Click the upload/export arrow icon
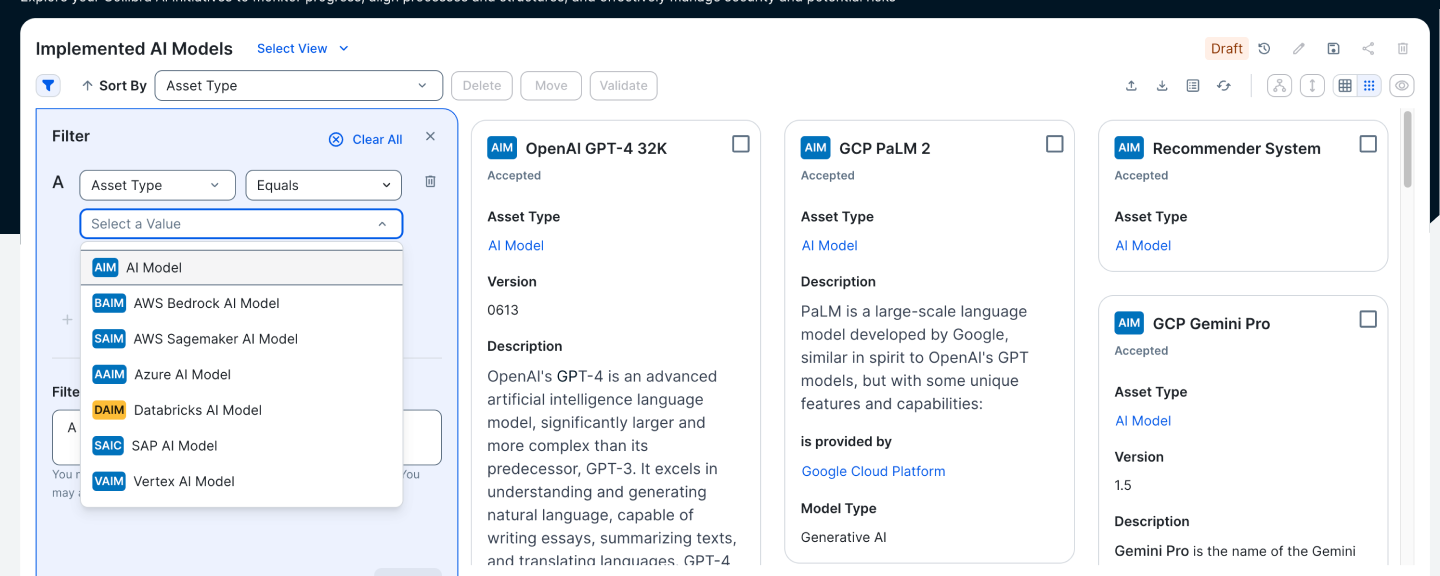Image resolution: width=1440 pixels, height=576 pixels. point(1131,86)
